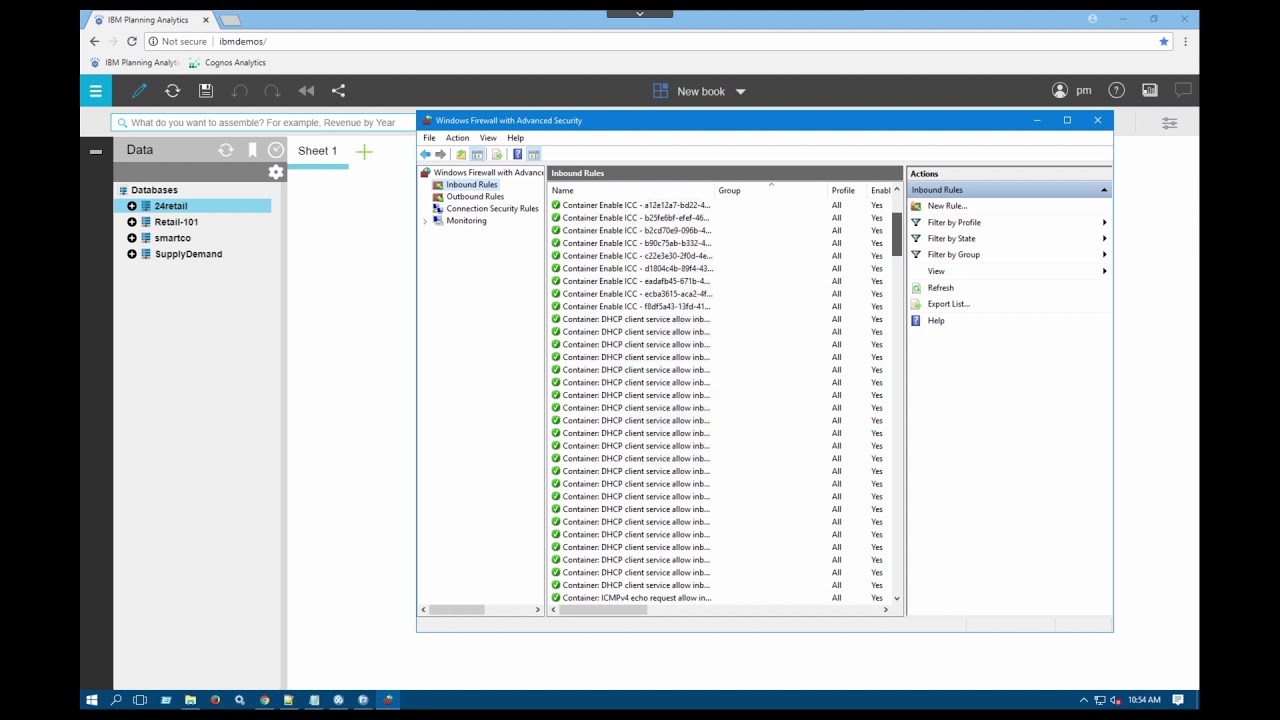
Task: Open the Cognos Analytics bookmark
Action: pos(227,62)
